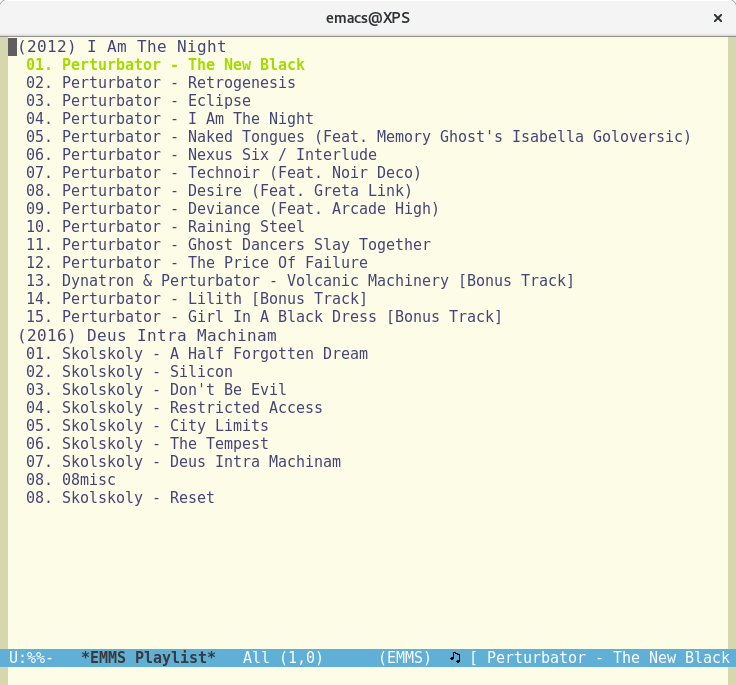Select 'Technoir (Feat. Noir Deco)' track

pos(223,173)
